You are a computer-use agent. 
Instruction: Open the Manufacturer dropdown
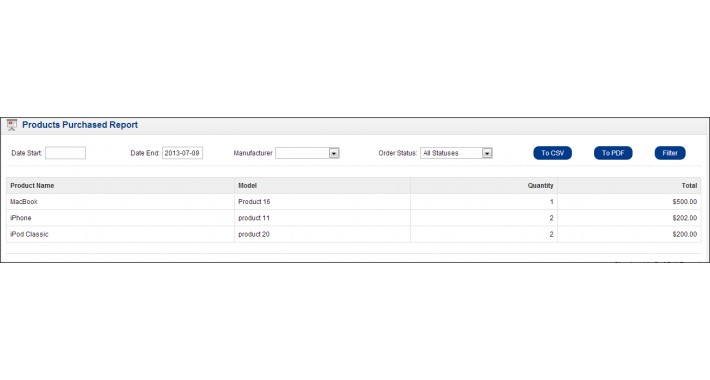tap(307, 153)
